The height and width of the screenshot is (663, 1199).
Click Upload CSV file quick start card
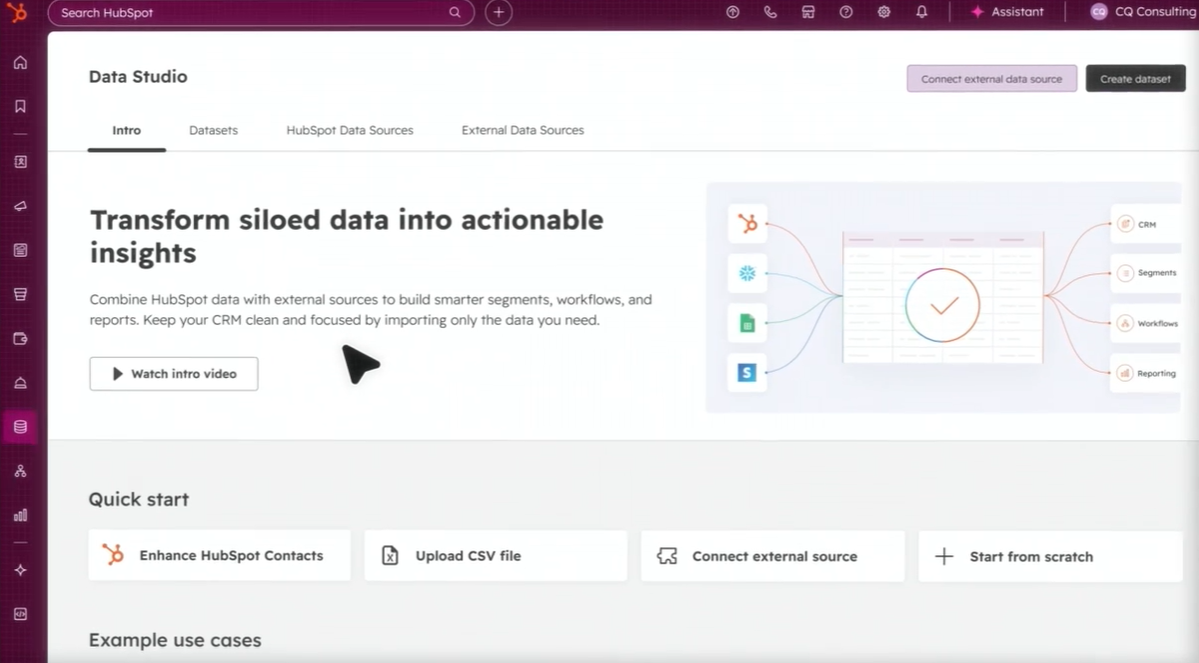click(x=496, y=556)
